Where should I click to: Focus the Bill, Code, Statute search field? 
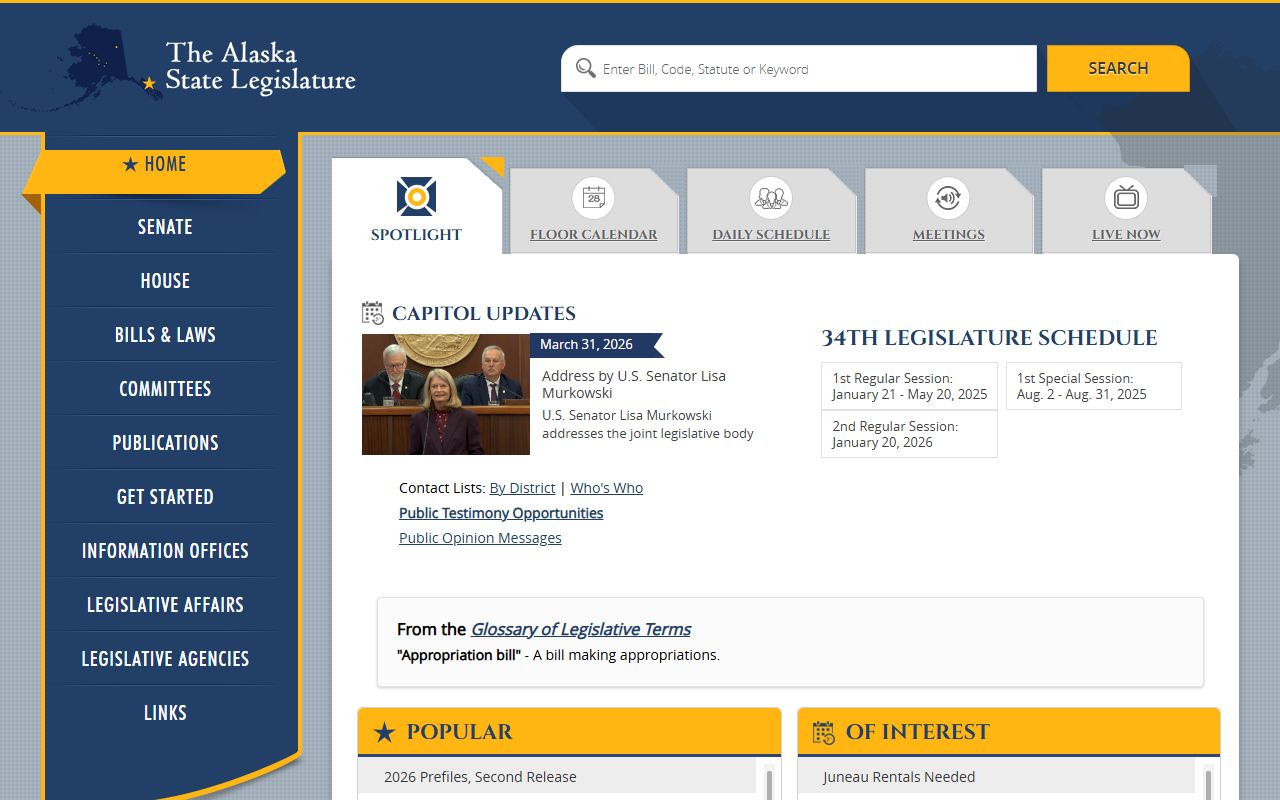[799, 69]
